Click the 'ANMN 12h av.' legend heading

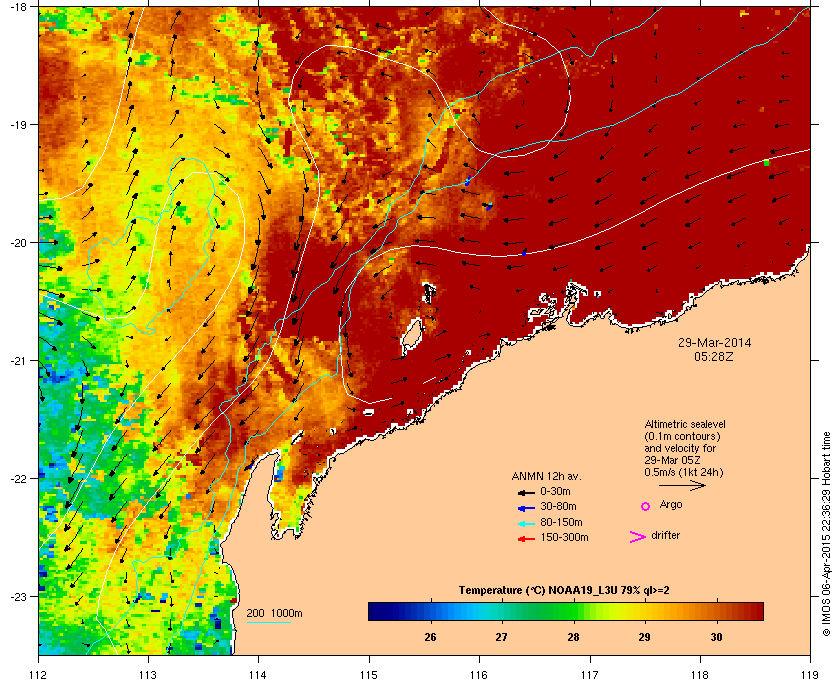[x=546, y=476]
